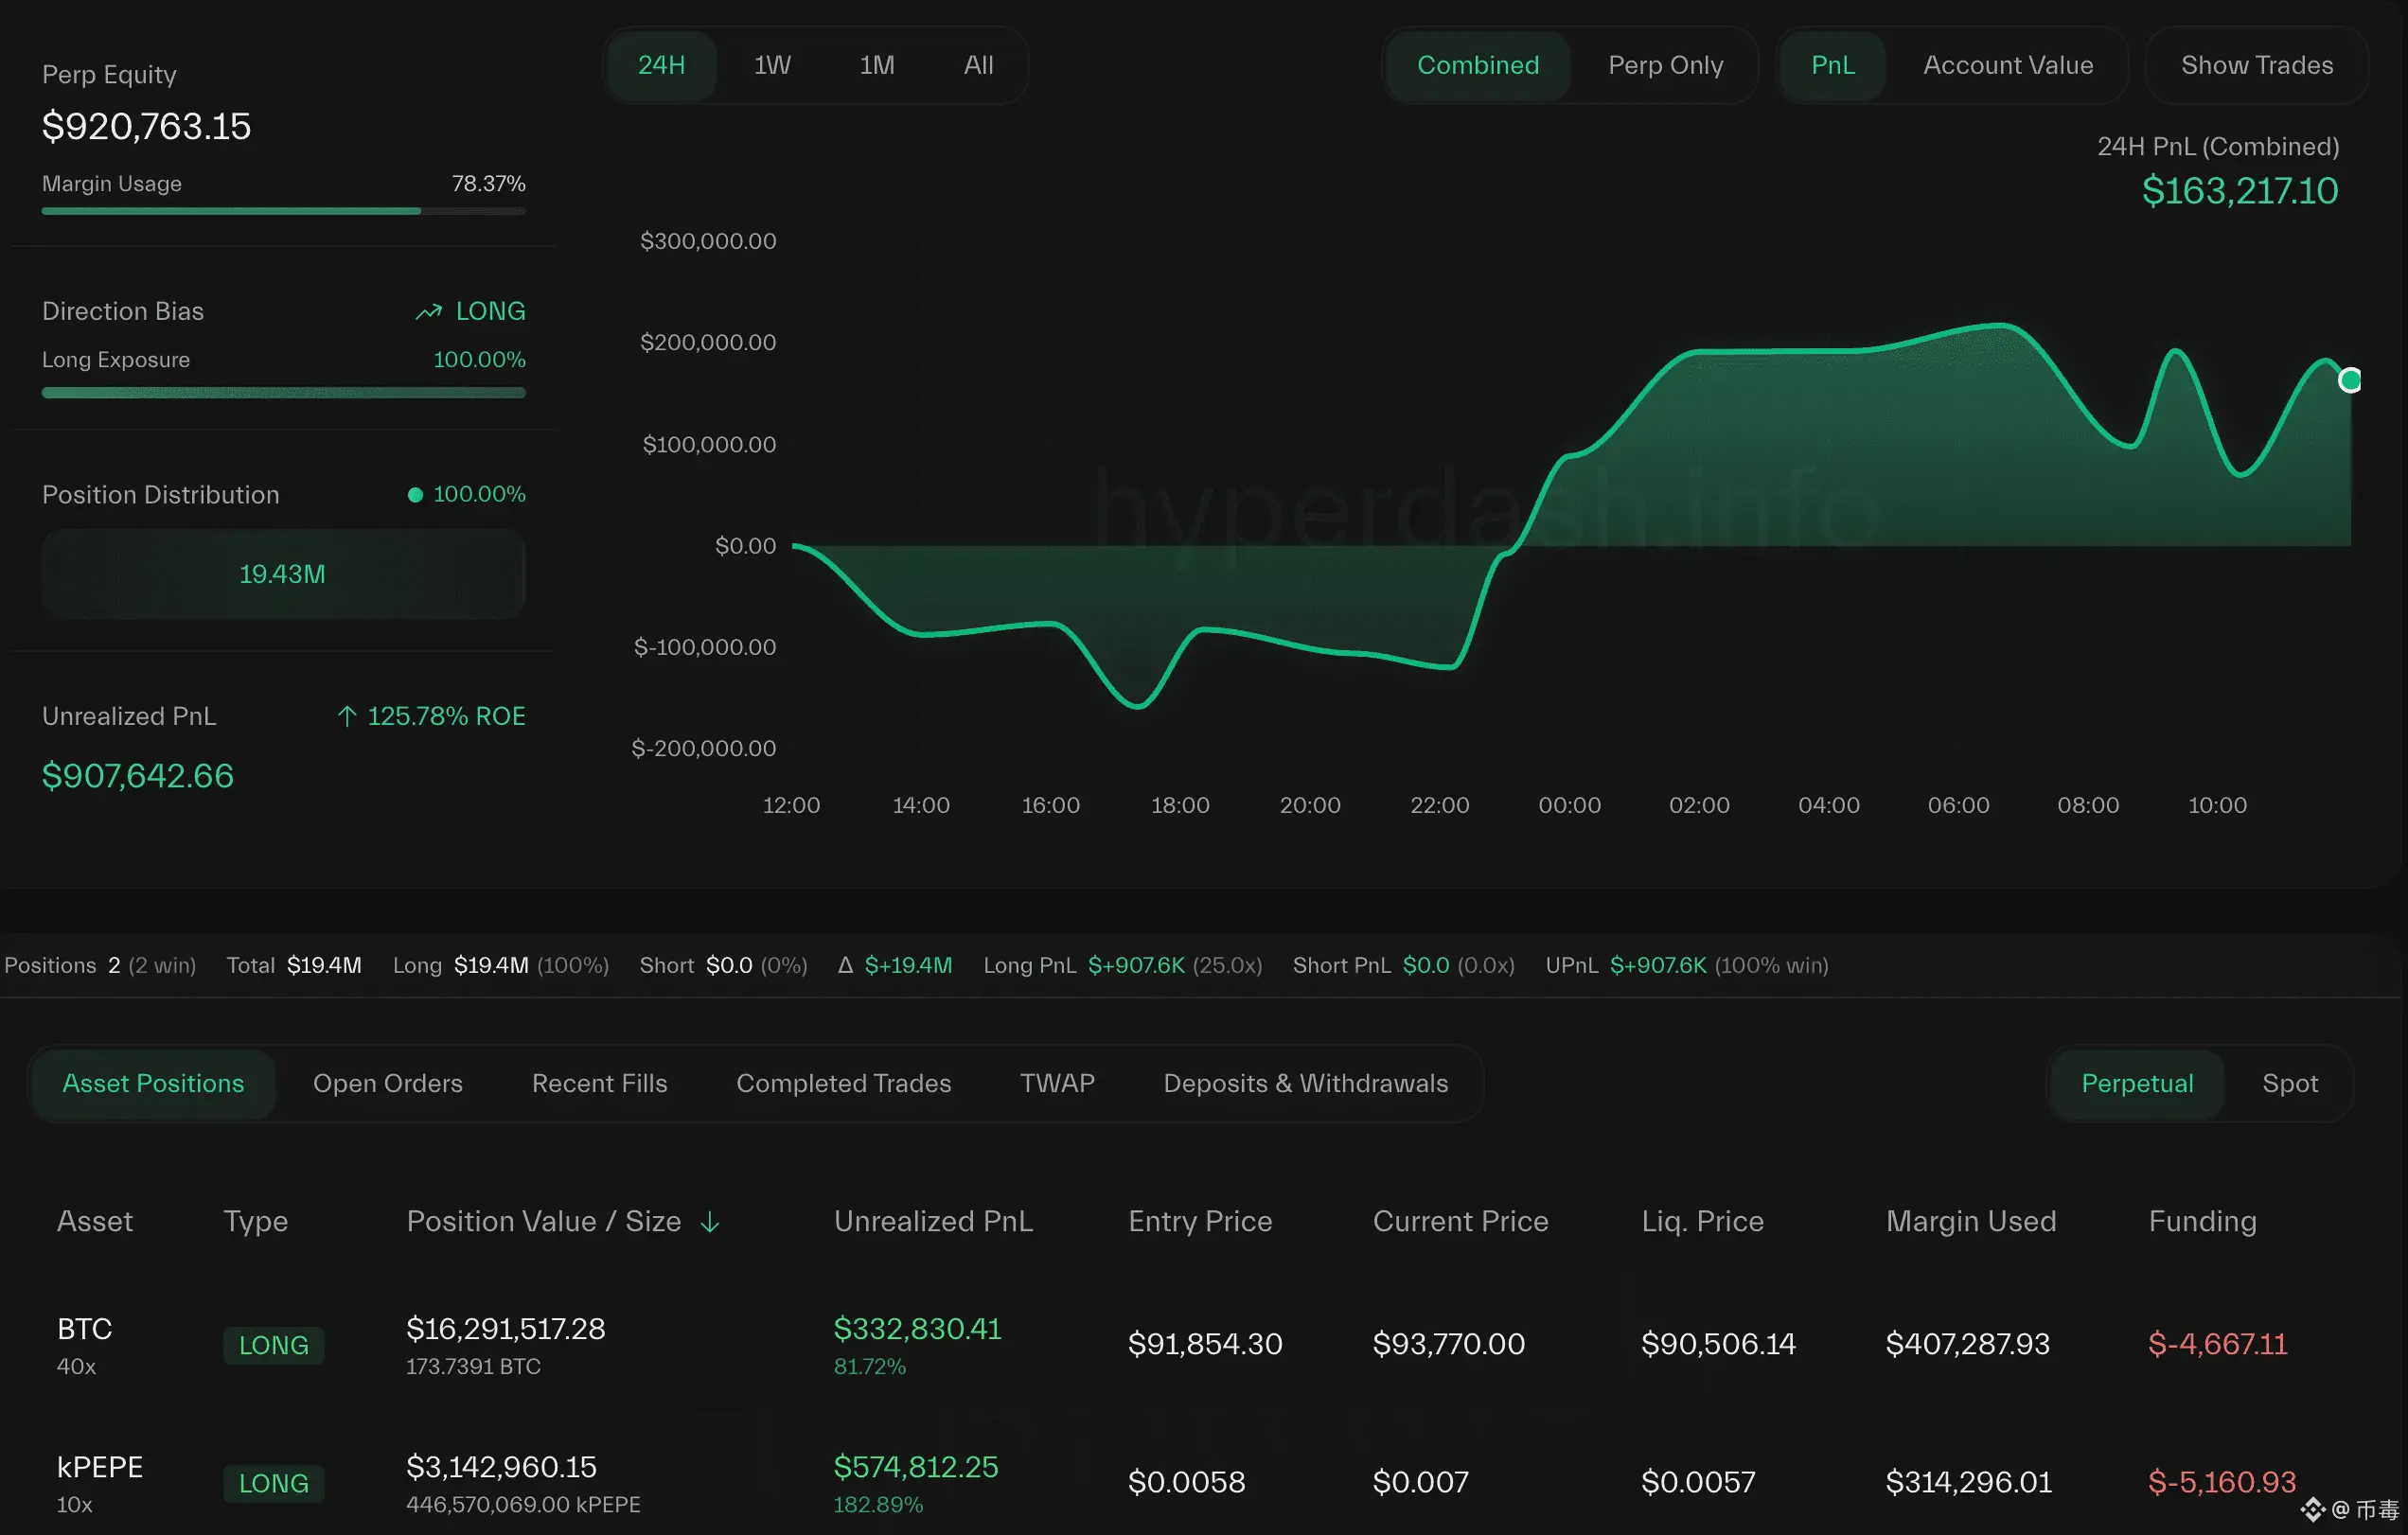Sort by Unrealized PnL column header

coord(932,1221)
